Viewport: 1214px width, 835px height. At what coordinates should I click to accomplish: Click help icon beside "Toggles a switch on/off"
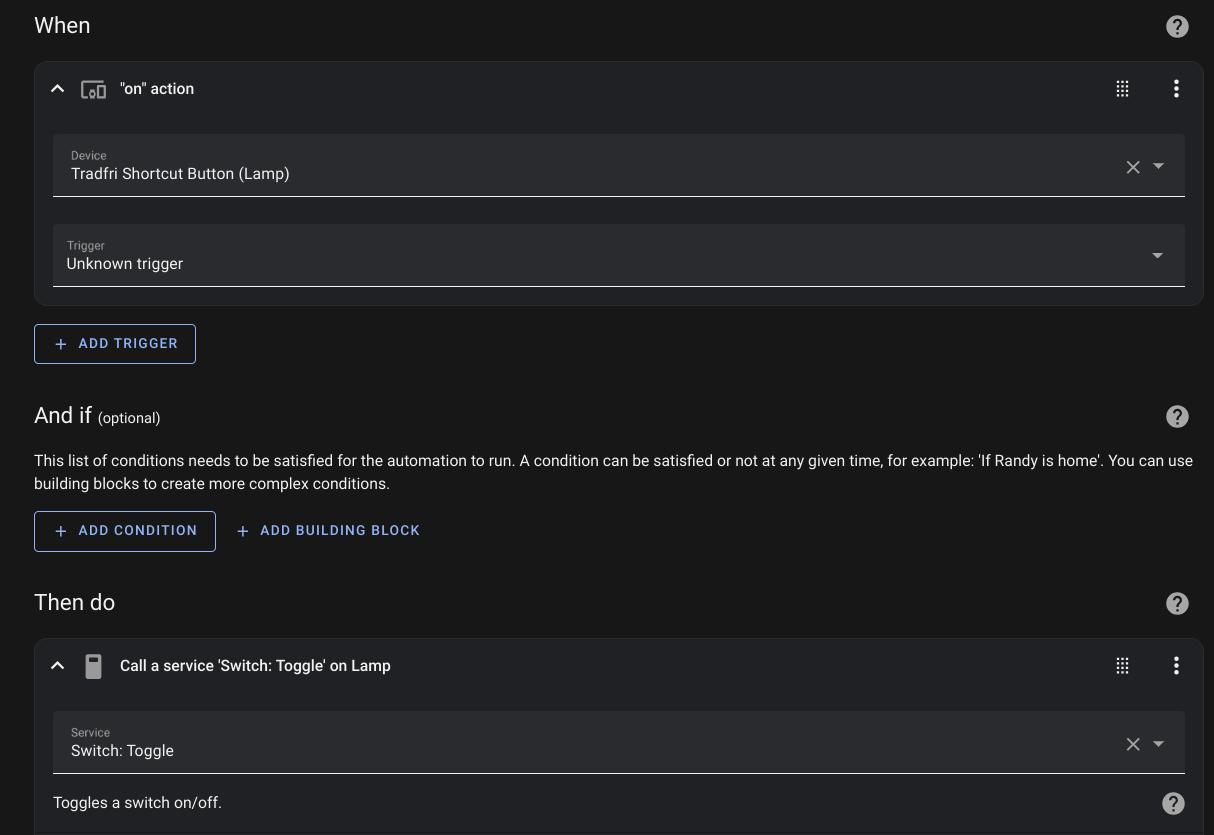point(1173,803)
